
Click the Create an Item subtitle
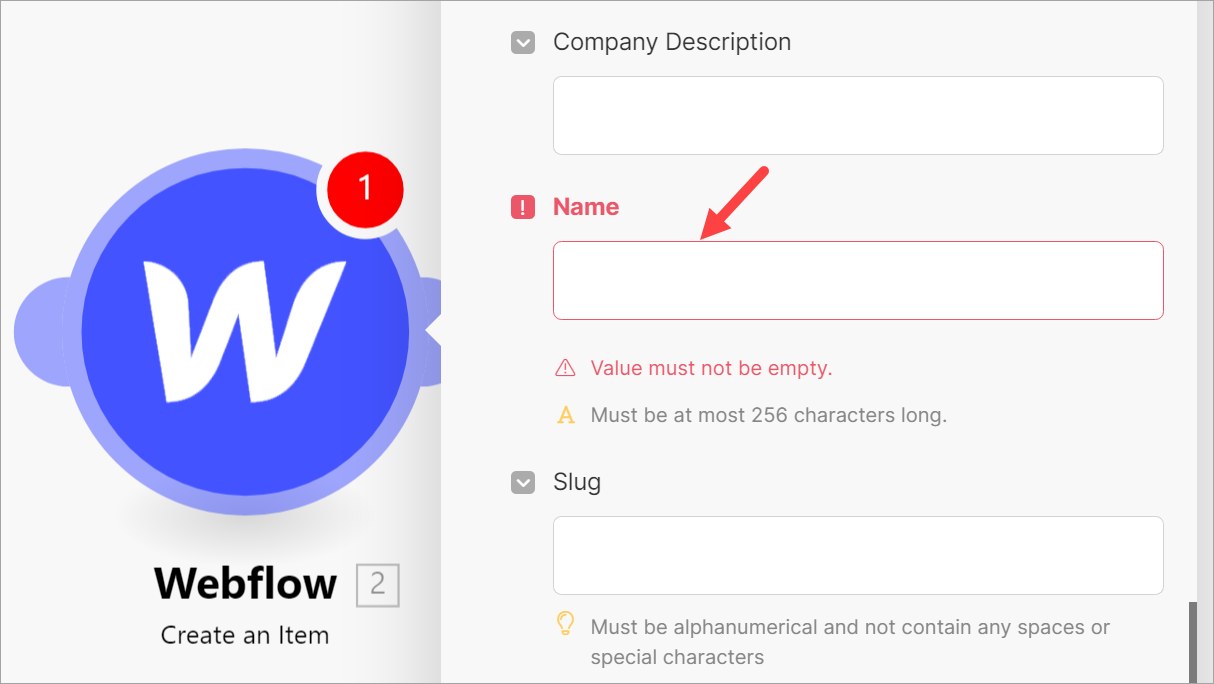245,635
